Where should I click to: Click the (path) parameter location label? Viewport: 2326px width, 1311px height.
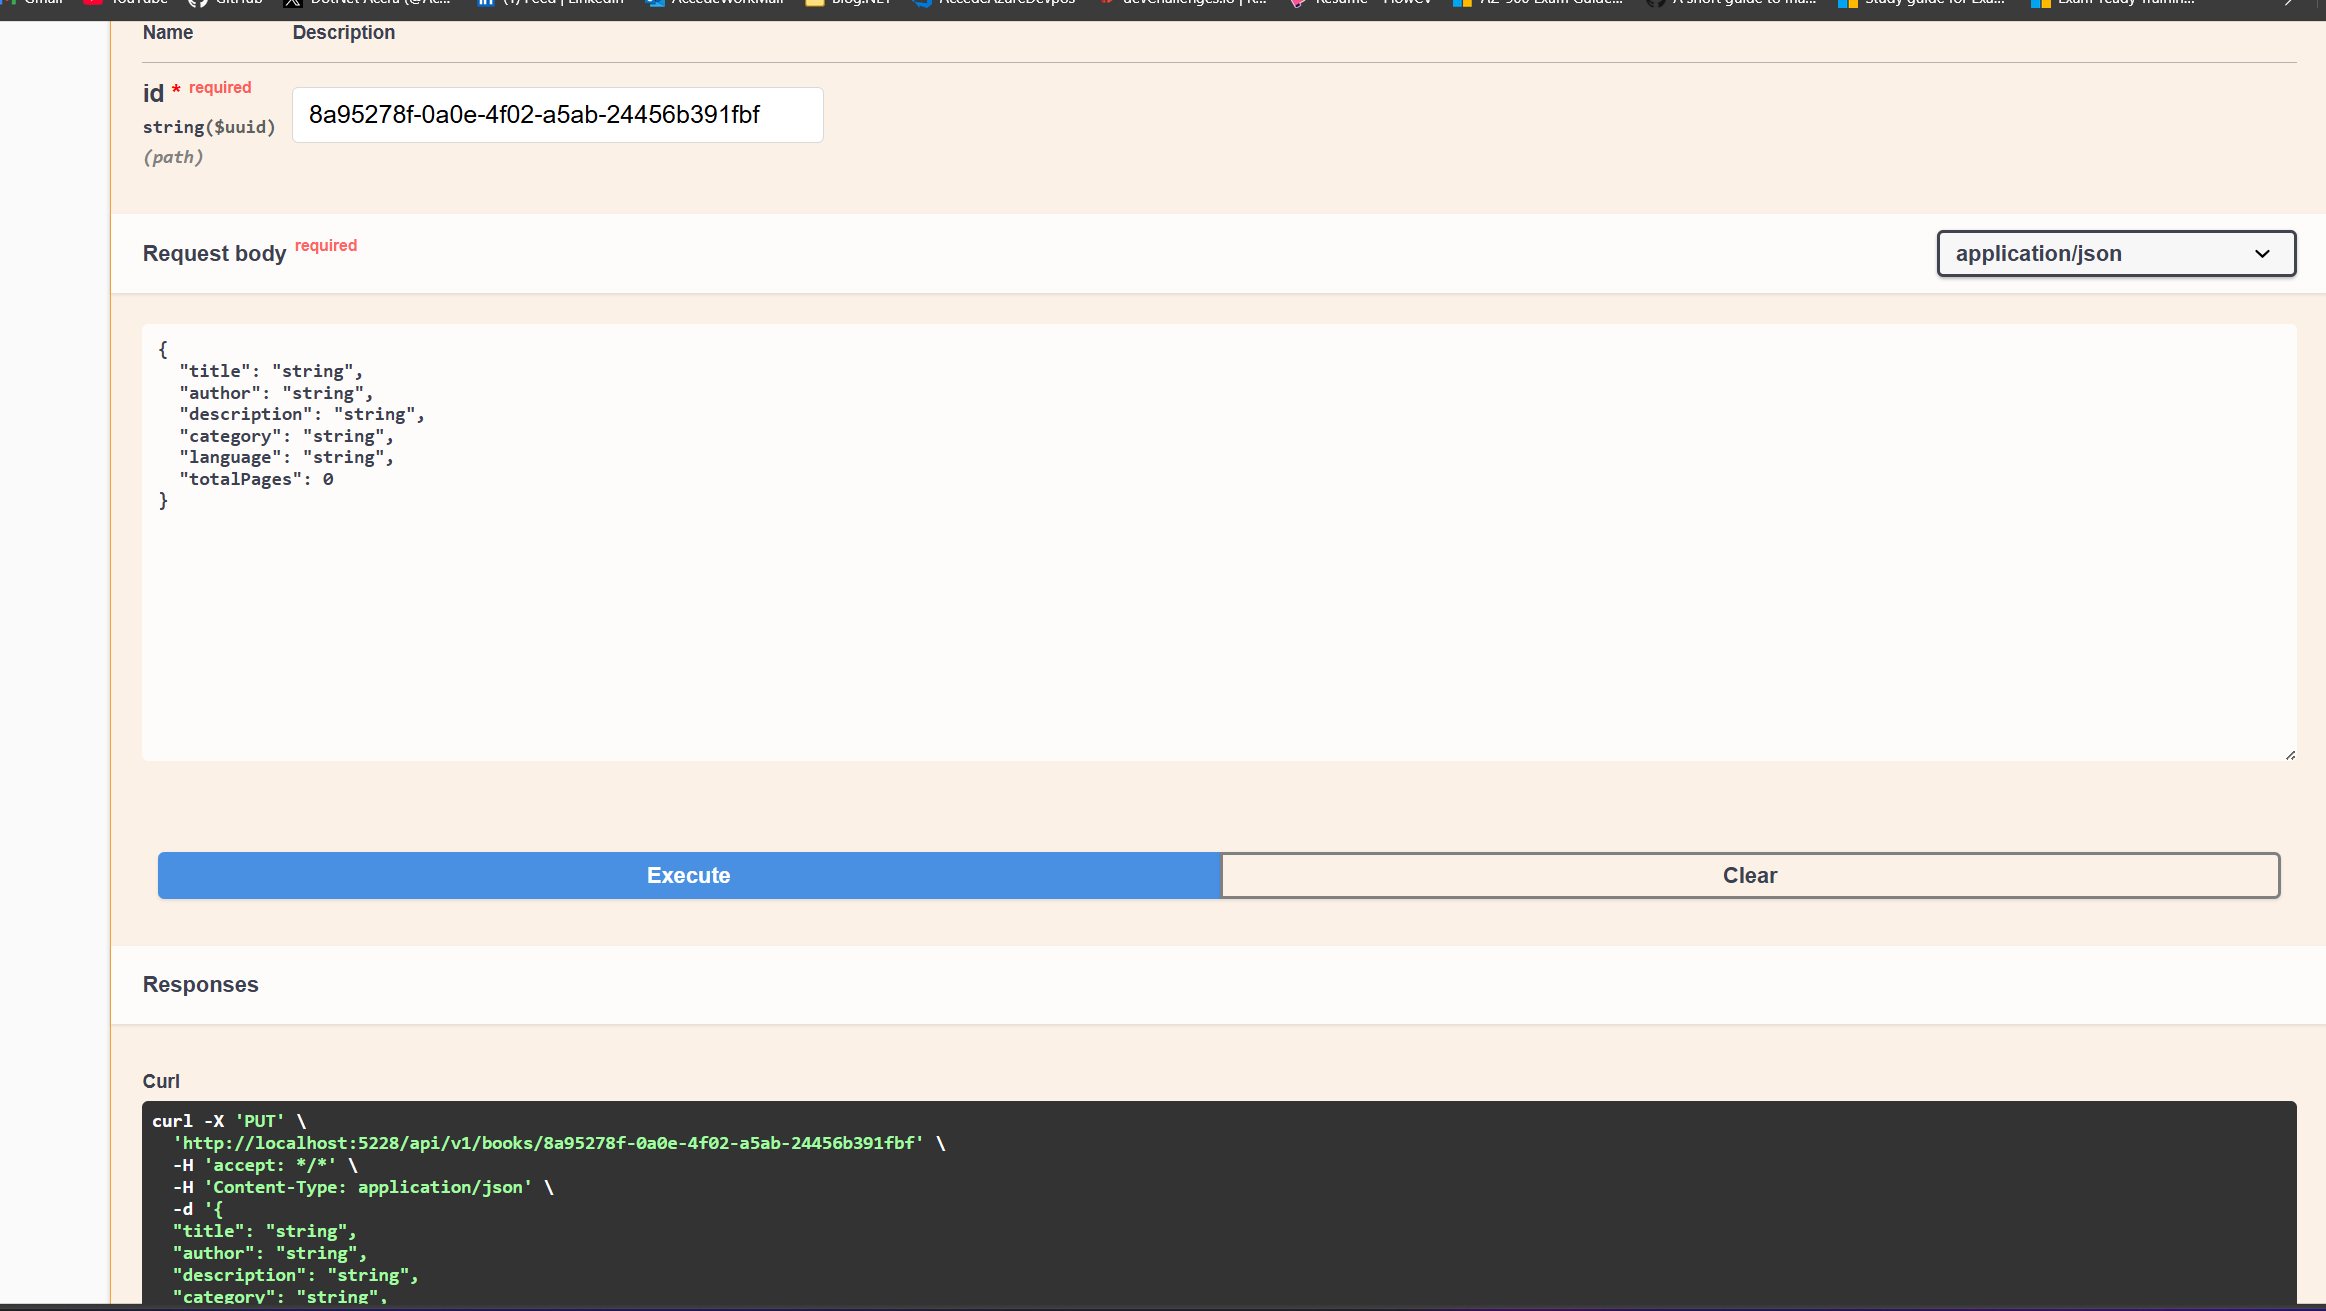pos(173,157)
